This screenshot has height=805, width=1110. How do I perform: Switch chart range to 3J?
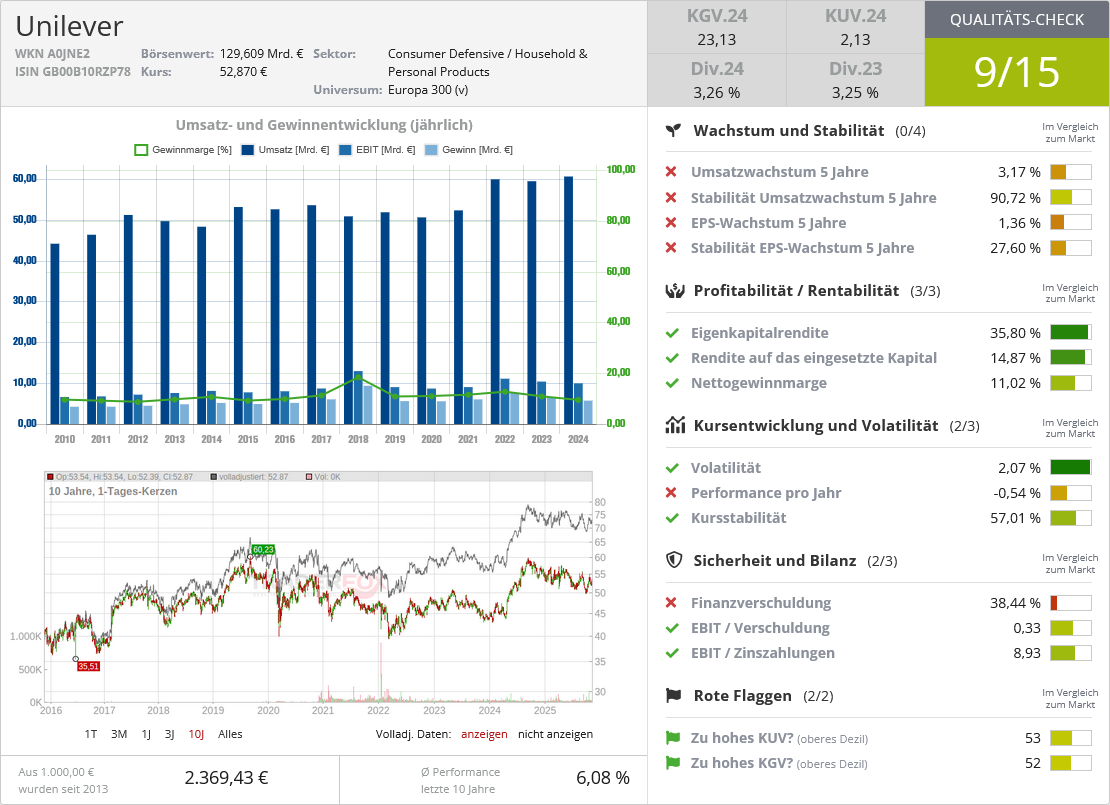[170, 734]
